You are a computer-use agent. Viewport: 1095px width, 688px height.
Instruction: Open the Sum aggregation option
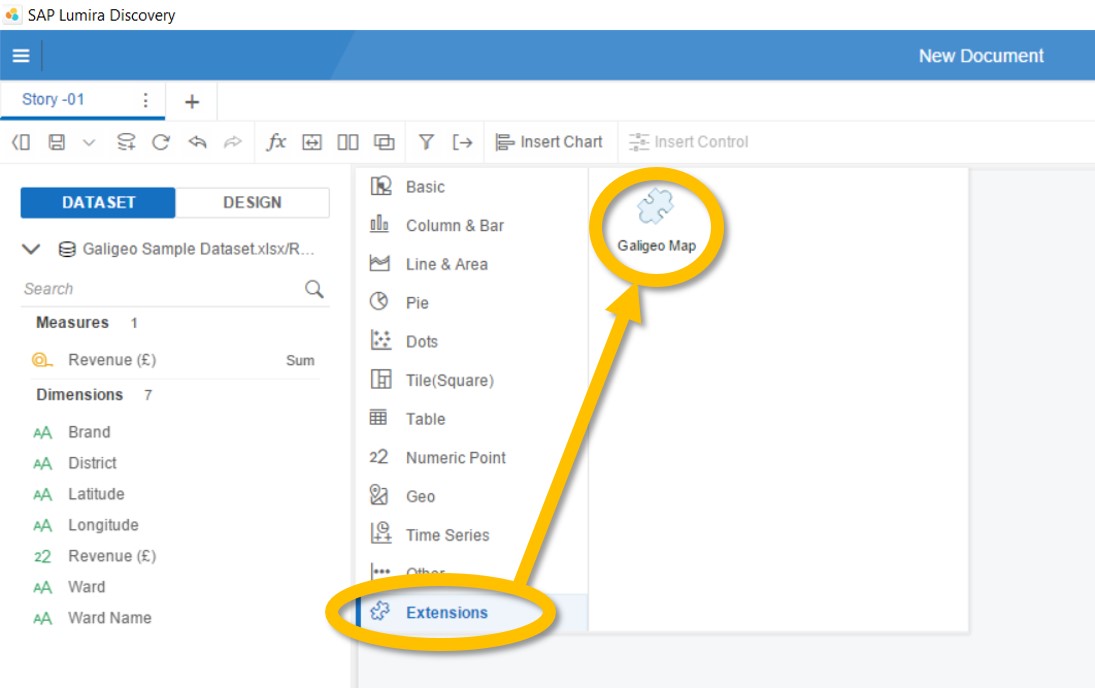[300, 360]
